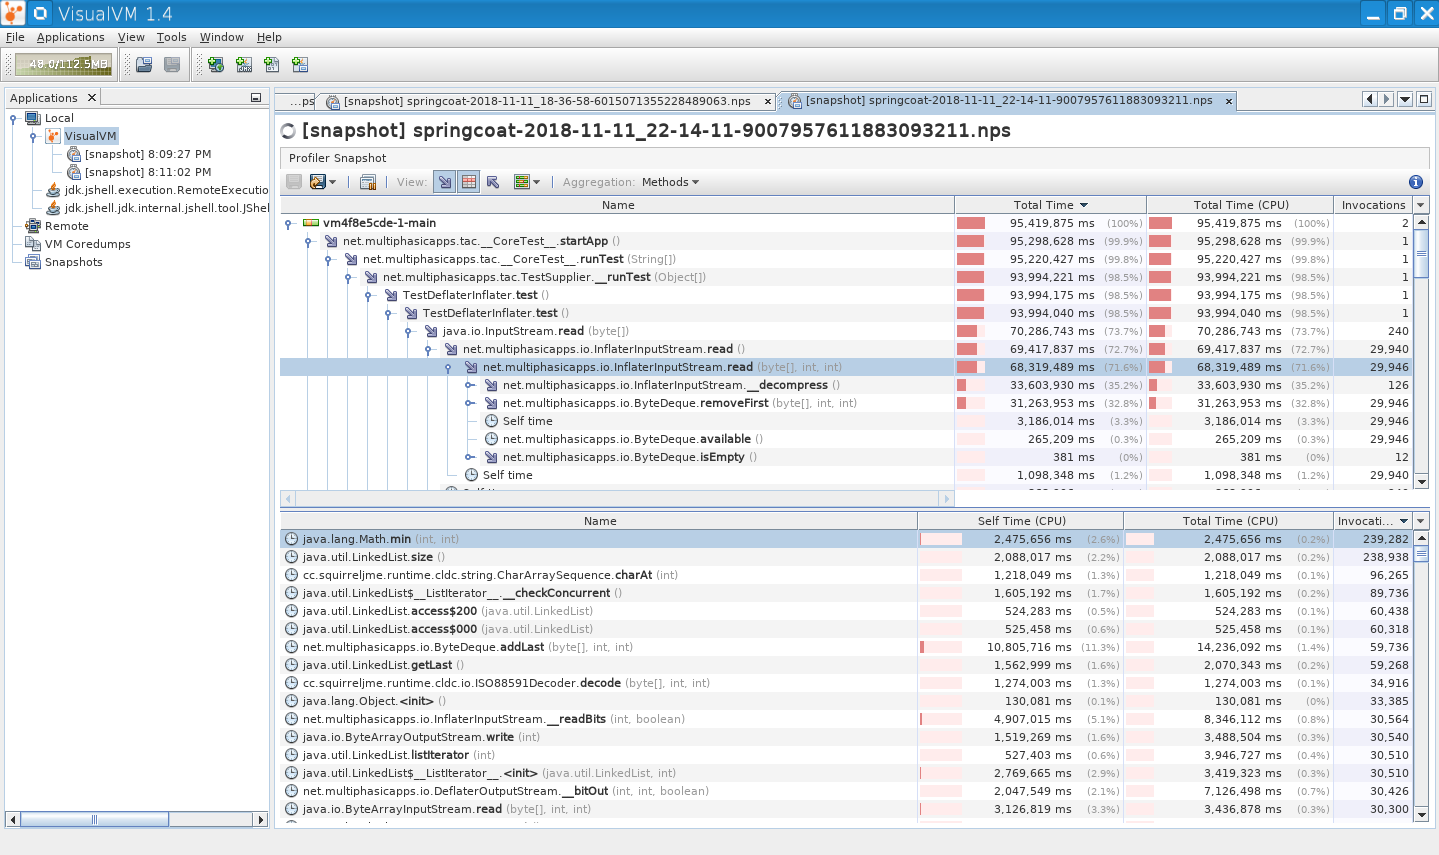Screen dimensions: 1439x855
Task: Close the 18-36-58 snapshot tab
Action: 768,102
